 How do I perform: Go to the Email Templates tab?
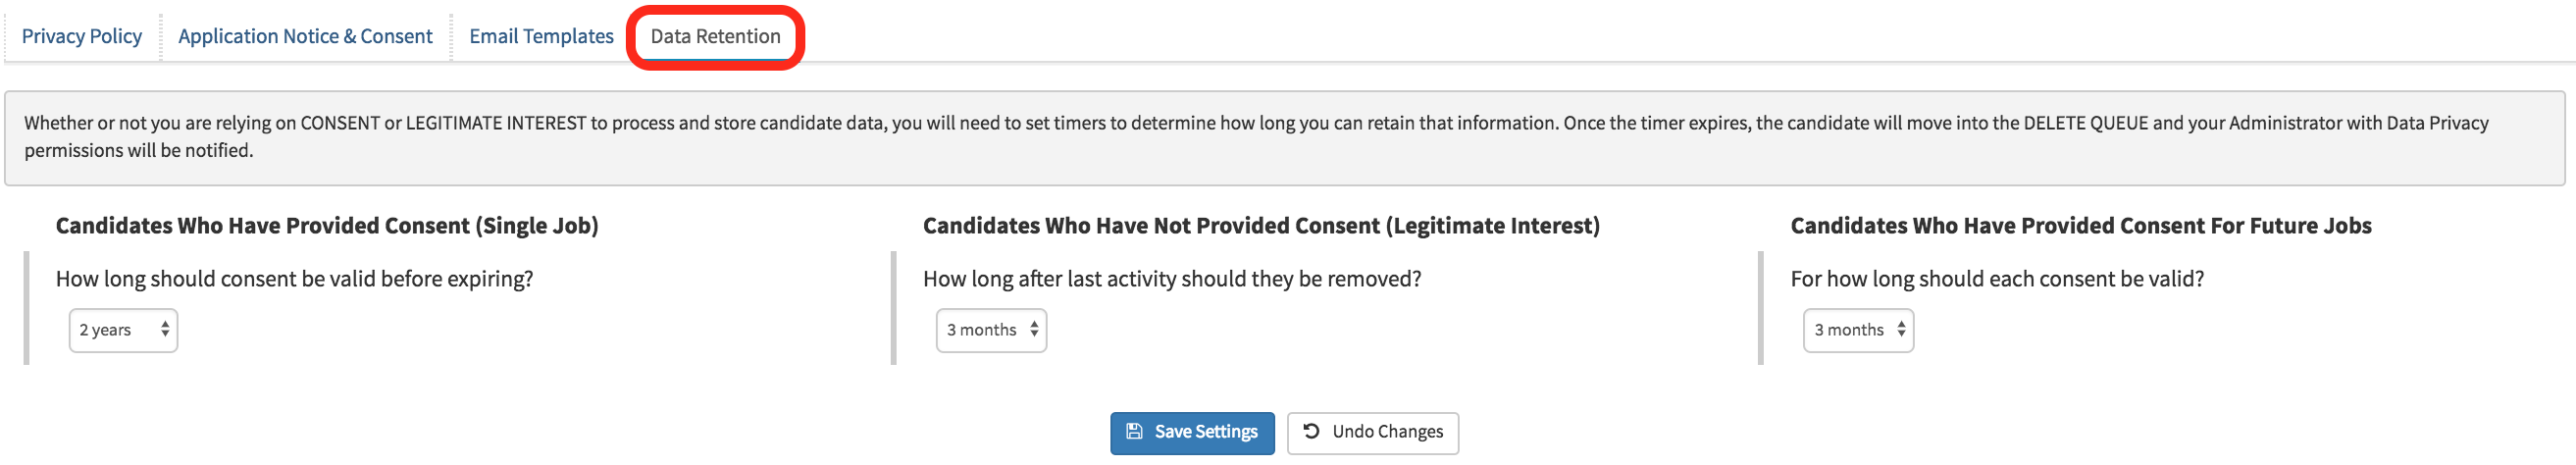(x=541, y=37)
